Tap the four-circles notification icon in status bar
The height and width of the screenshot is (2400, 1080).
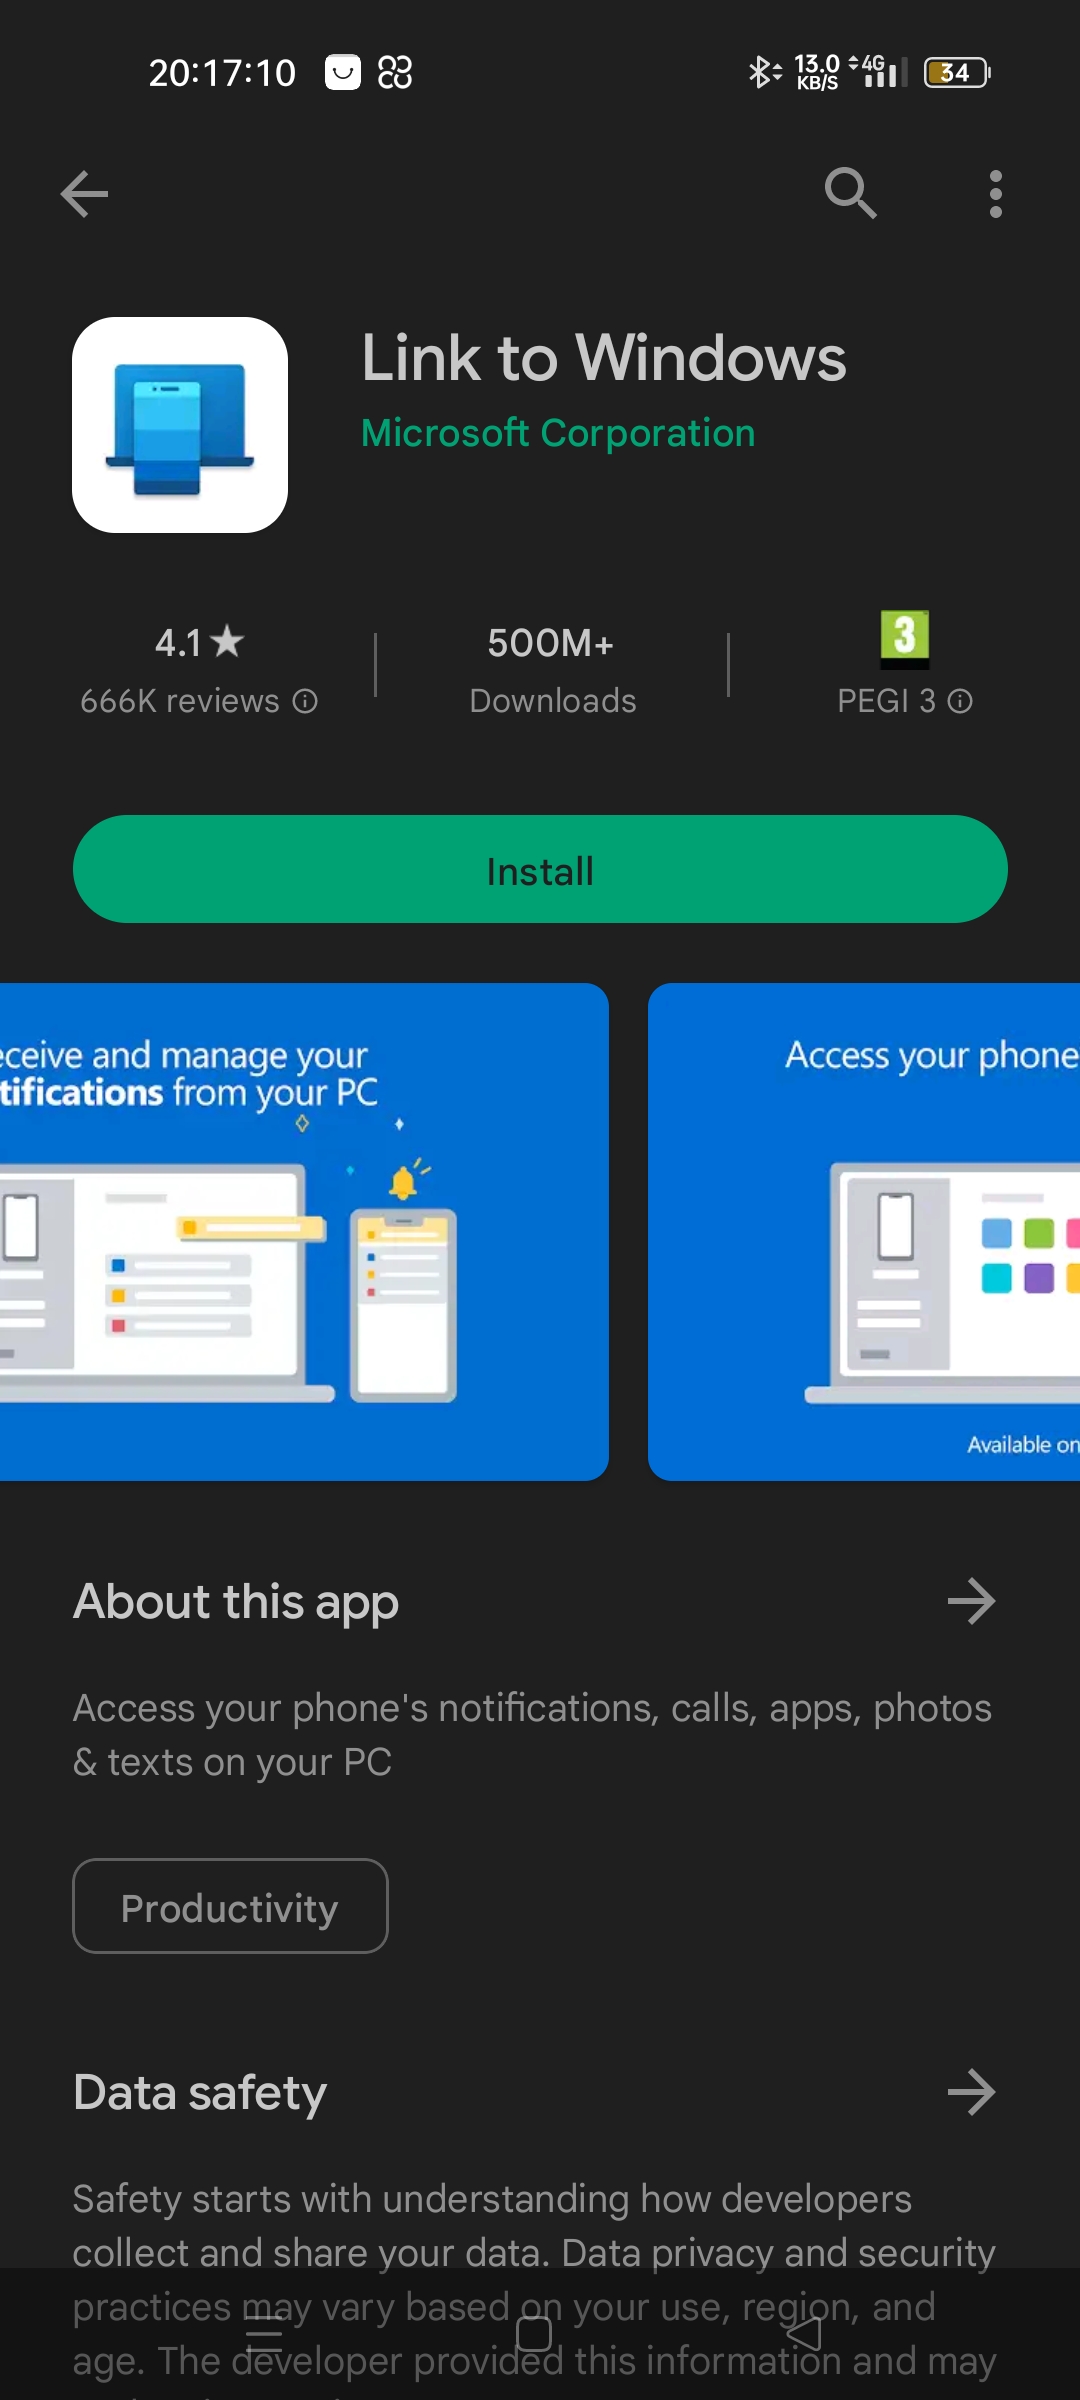[x=395, y=72]
